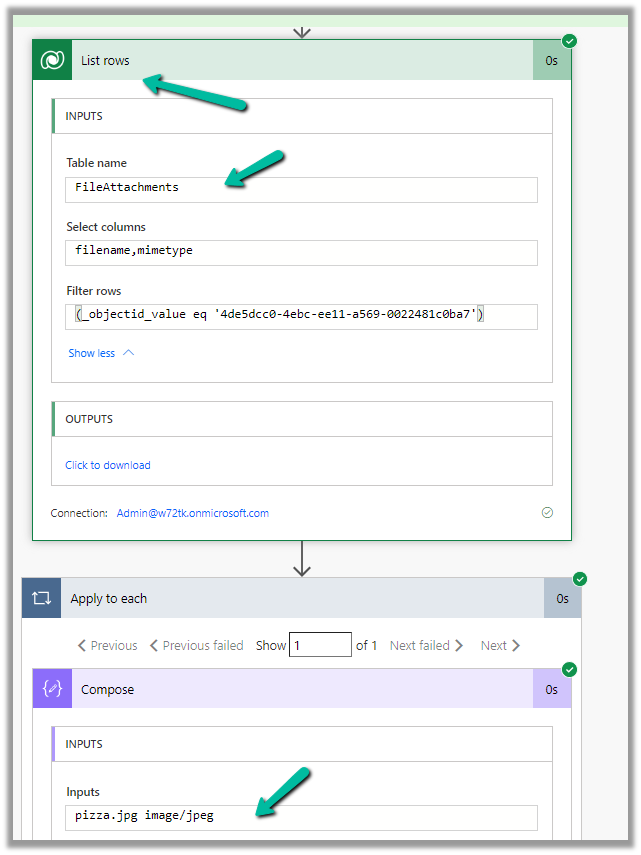Click the Filter rows value field
641x855 pixels.
tap(302, 316)
